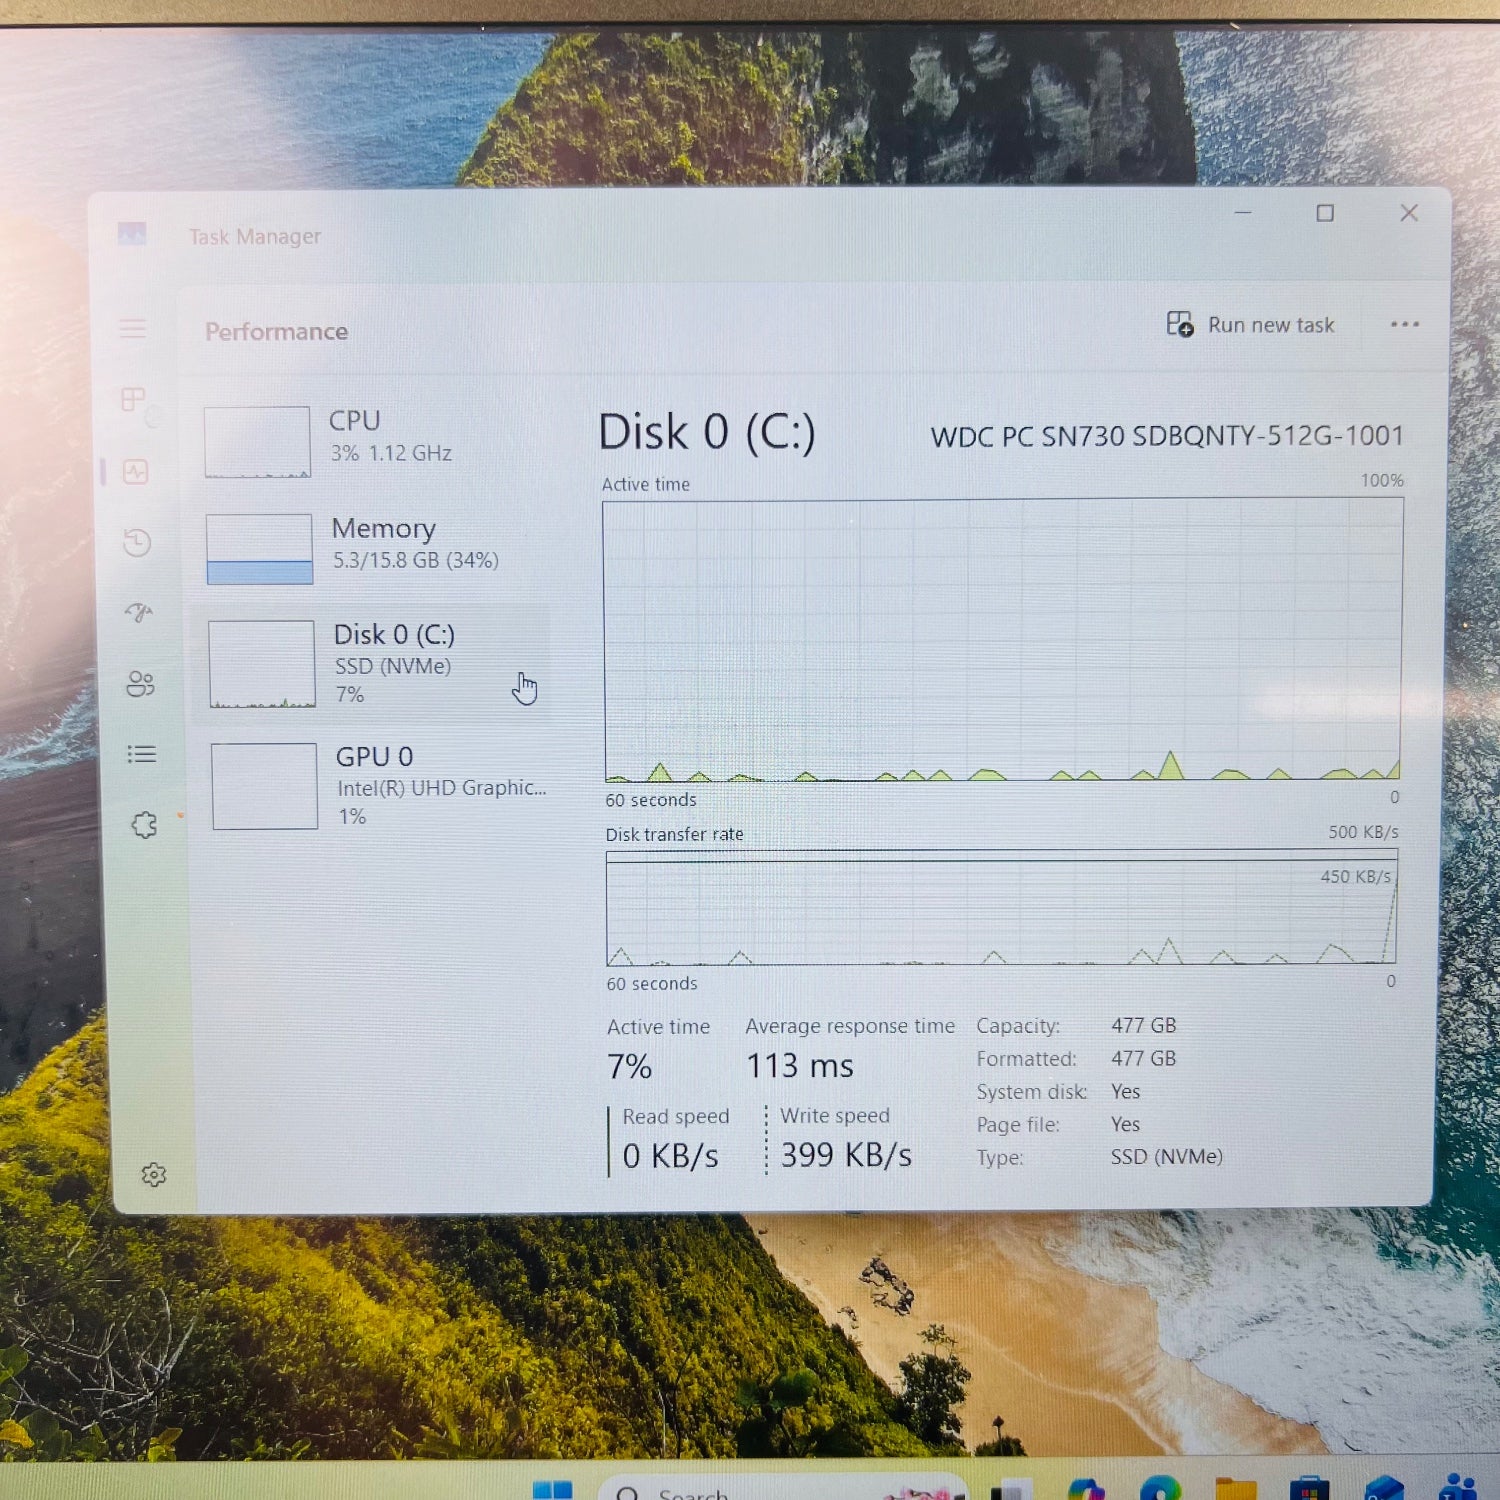
Task: Open the three-dot more options menu
Action: point(1404,324)
